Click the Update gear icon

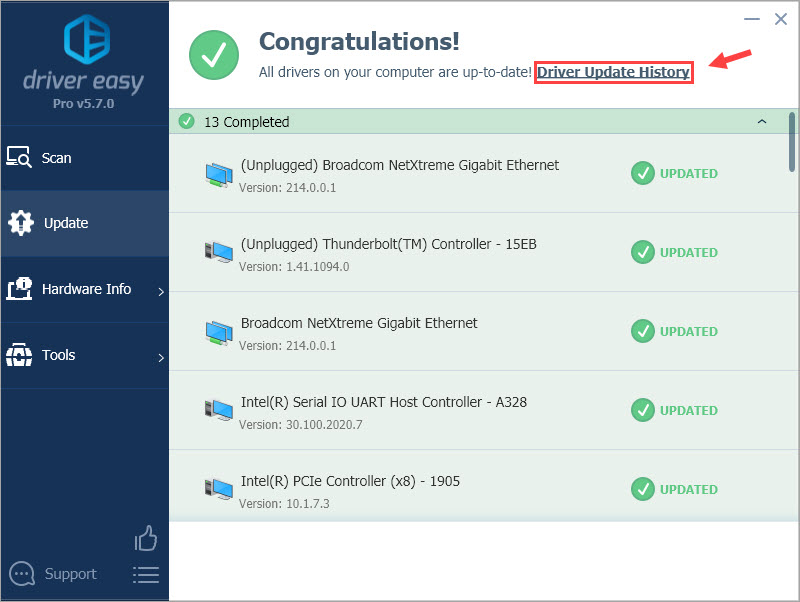point(20,223)
